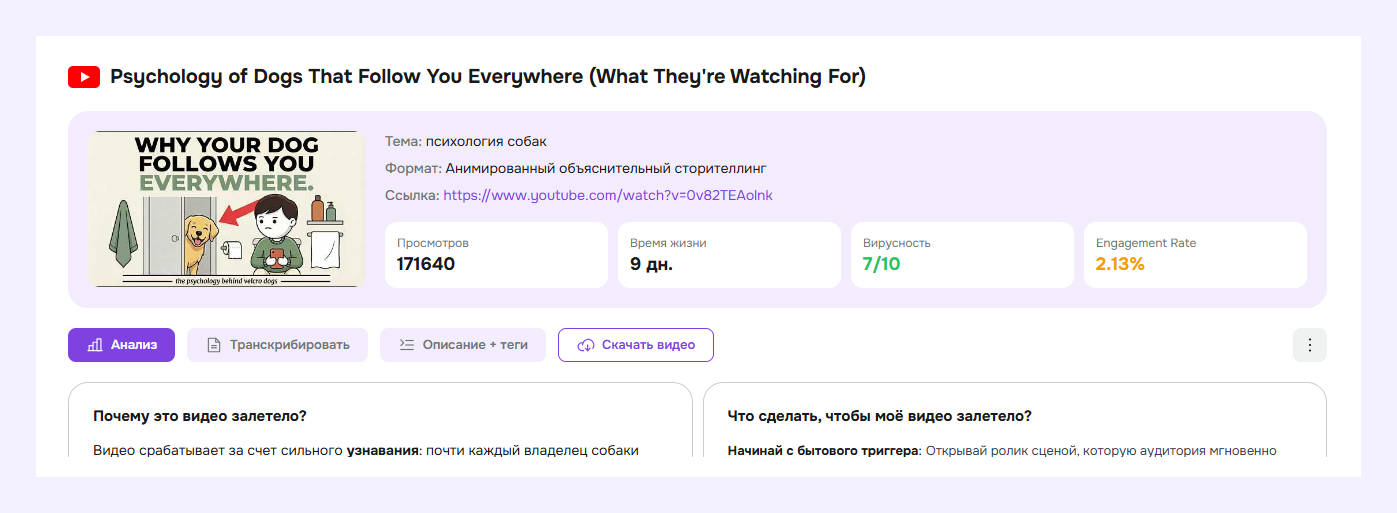Click the heading Почему это видео залетело?
1397x513 pixels.
coord(199,416)
